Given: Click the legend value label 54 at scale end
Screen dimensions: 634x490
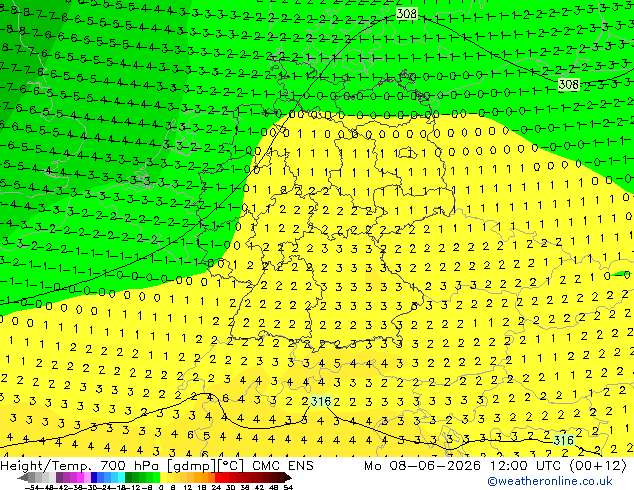Looking at the screenshot, I should tap(287, 487).
